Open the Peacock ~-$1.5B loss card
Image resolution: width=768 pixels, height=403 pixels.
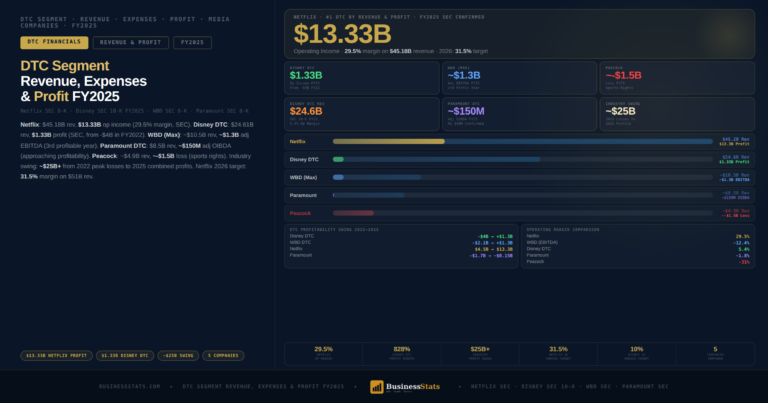click(x=677, y=78)
